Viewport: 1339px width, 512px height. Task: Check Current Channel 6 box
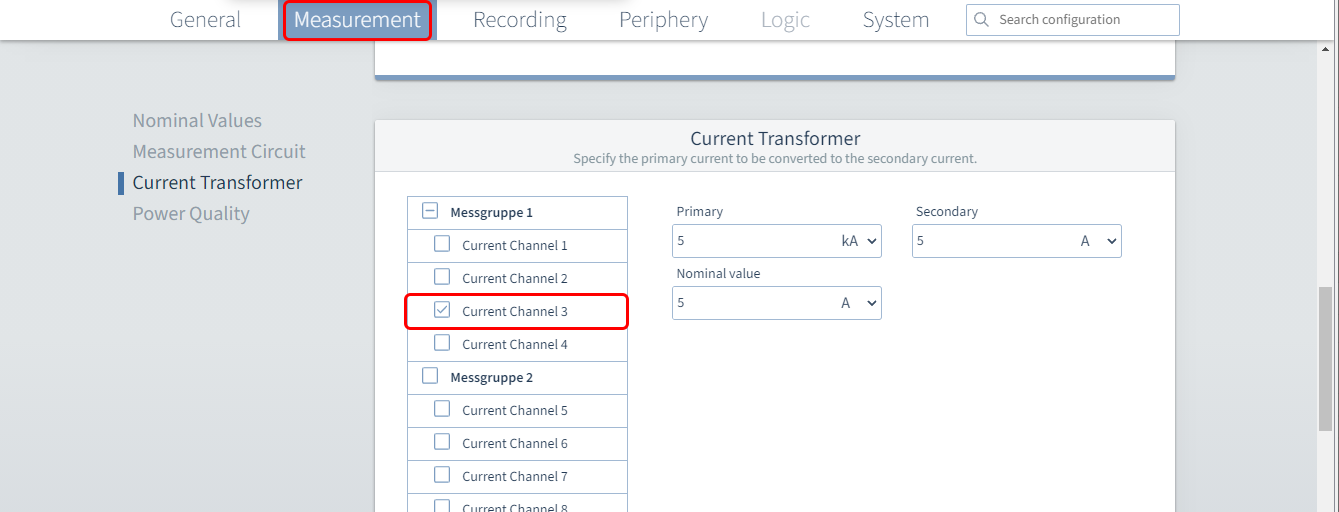(x=441, y=442)
